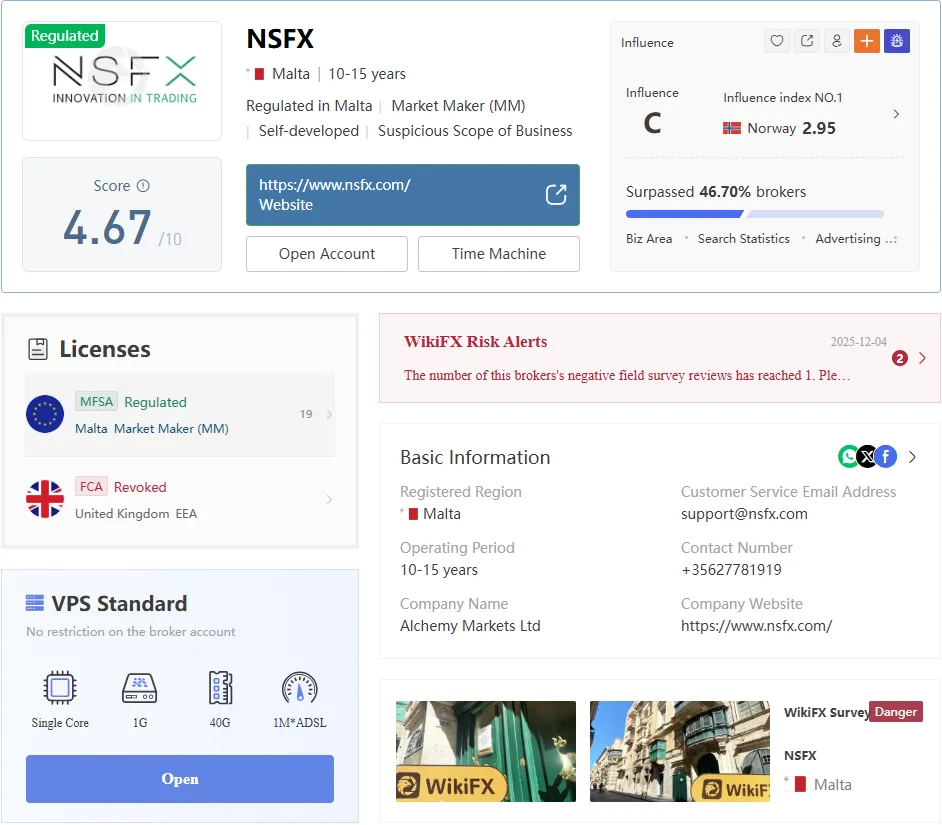
Task: Expand the MFSA Regulated license chevron
Action: coord(329,414)
